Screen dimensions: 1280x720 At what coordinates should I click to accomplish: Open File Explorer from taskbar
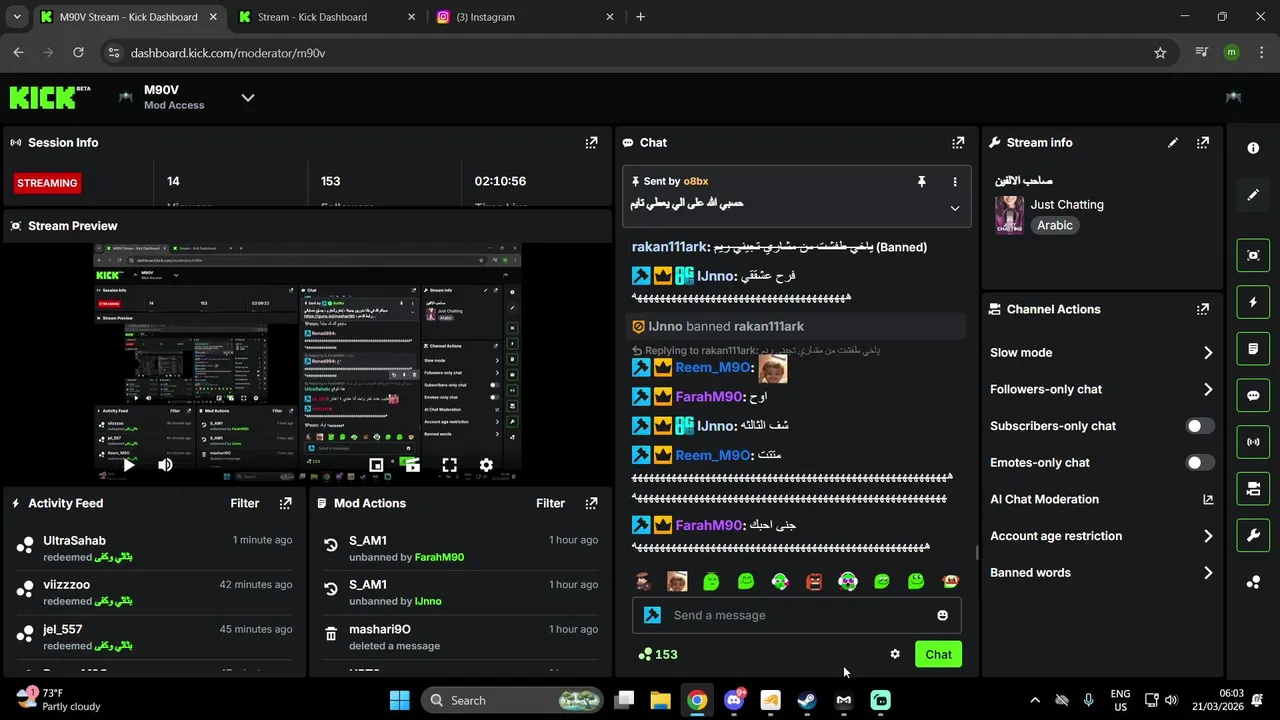click(660, 700)
